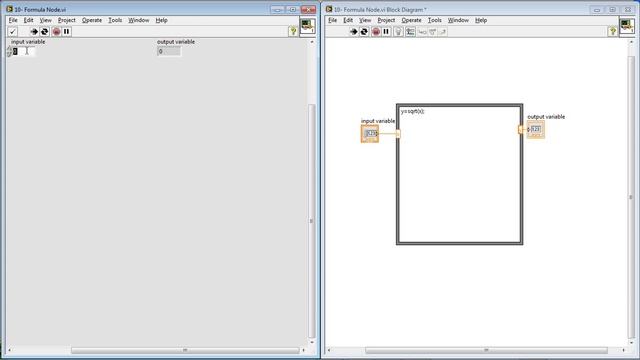This screenshot has width=640, height=360.
Task: Click the input variable numeric field
Action: click(23, 51)
